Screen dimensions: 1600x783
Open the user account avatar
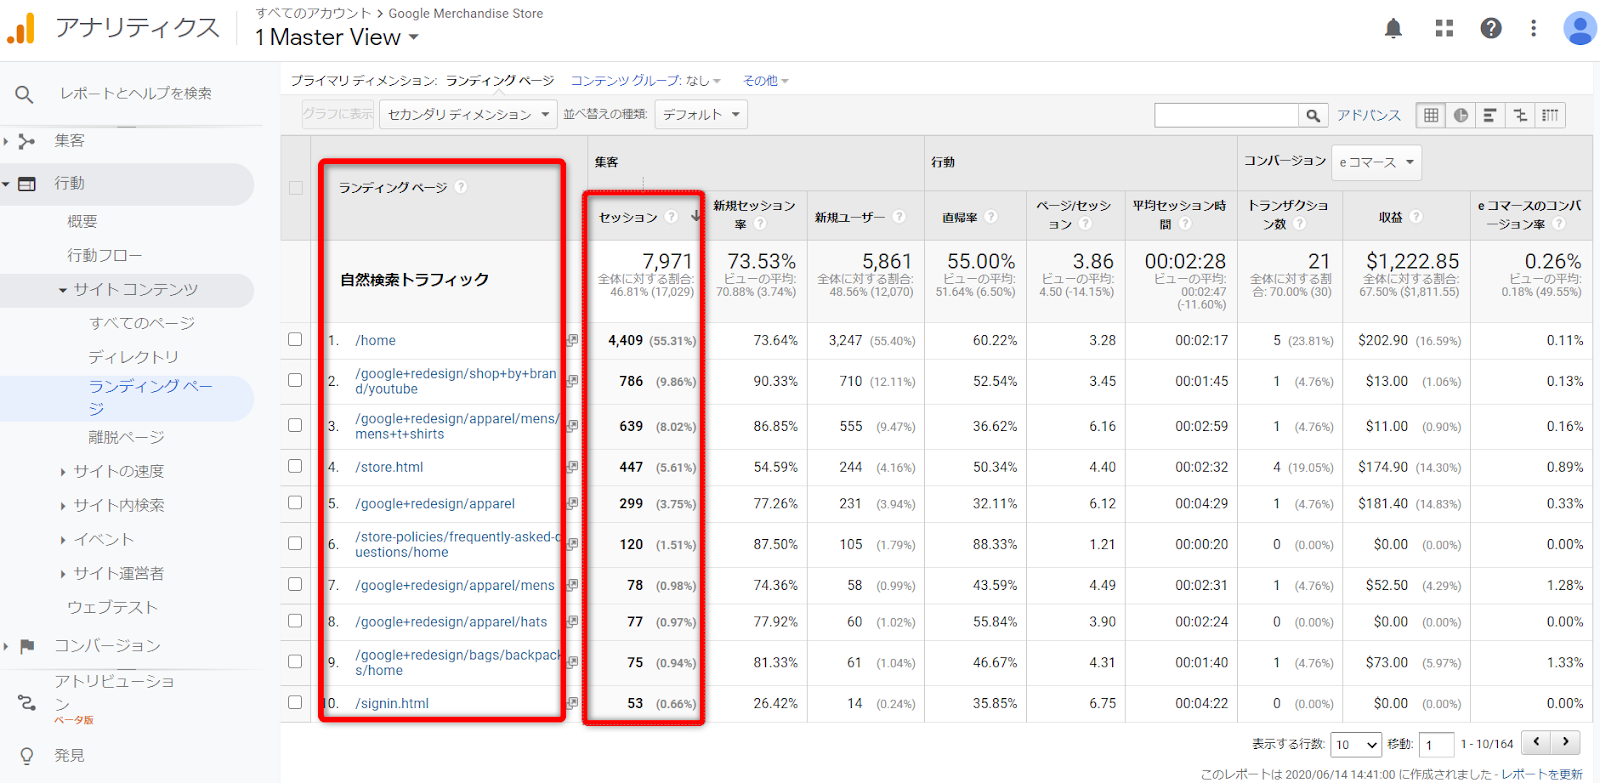1579,28
